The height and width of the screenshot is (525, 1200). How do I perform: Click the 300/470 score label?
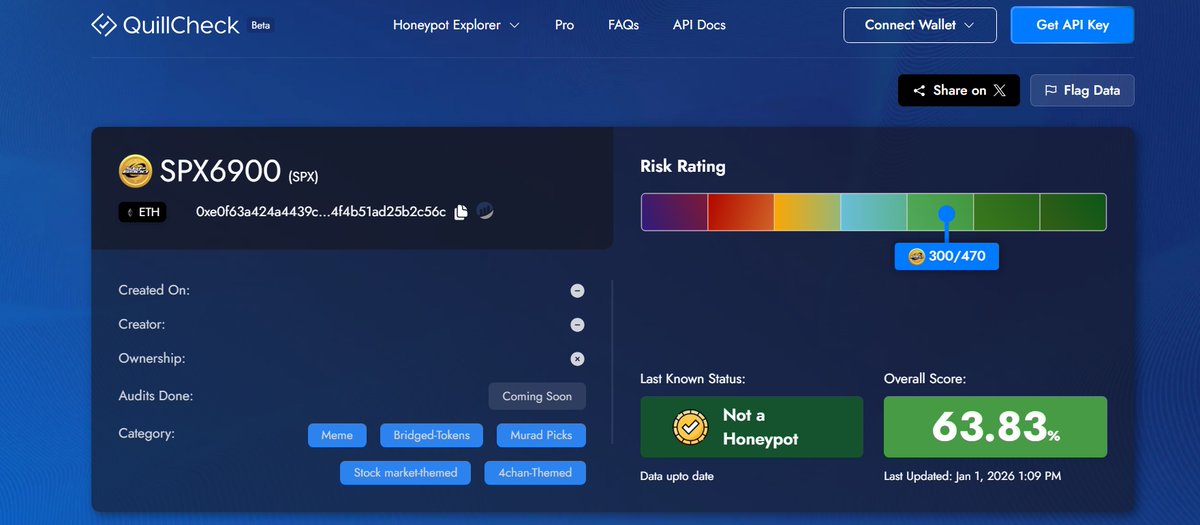[x=946, y=256]
